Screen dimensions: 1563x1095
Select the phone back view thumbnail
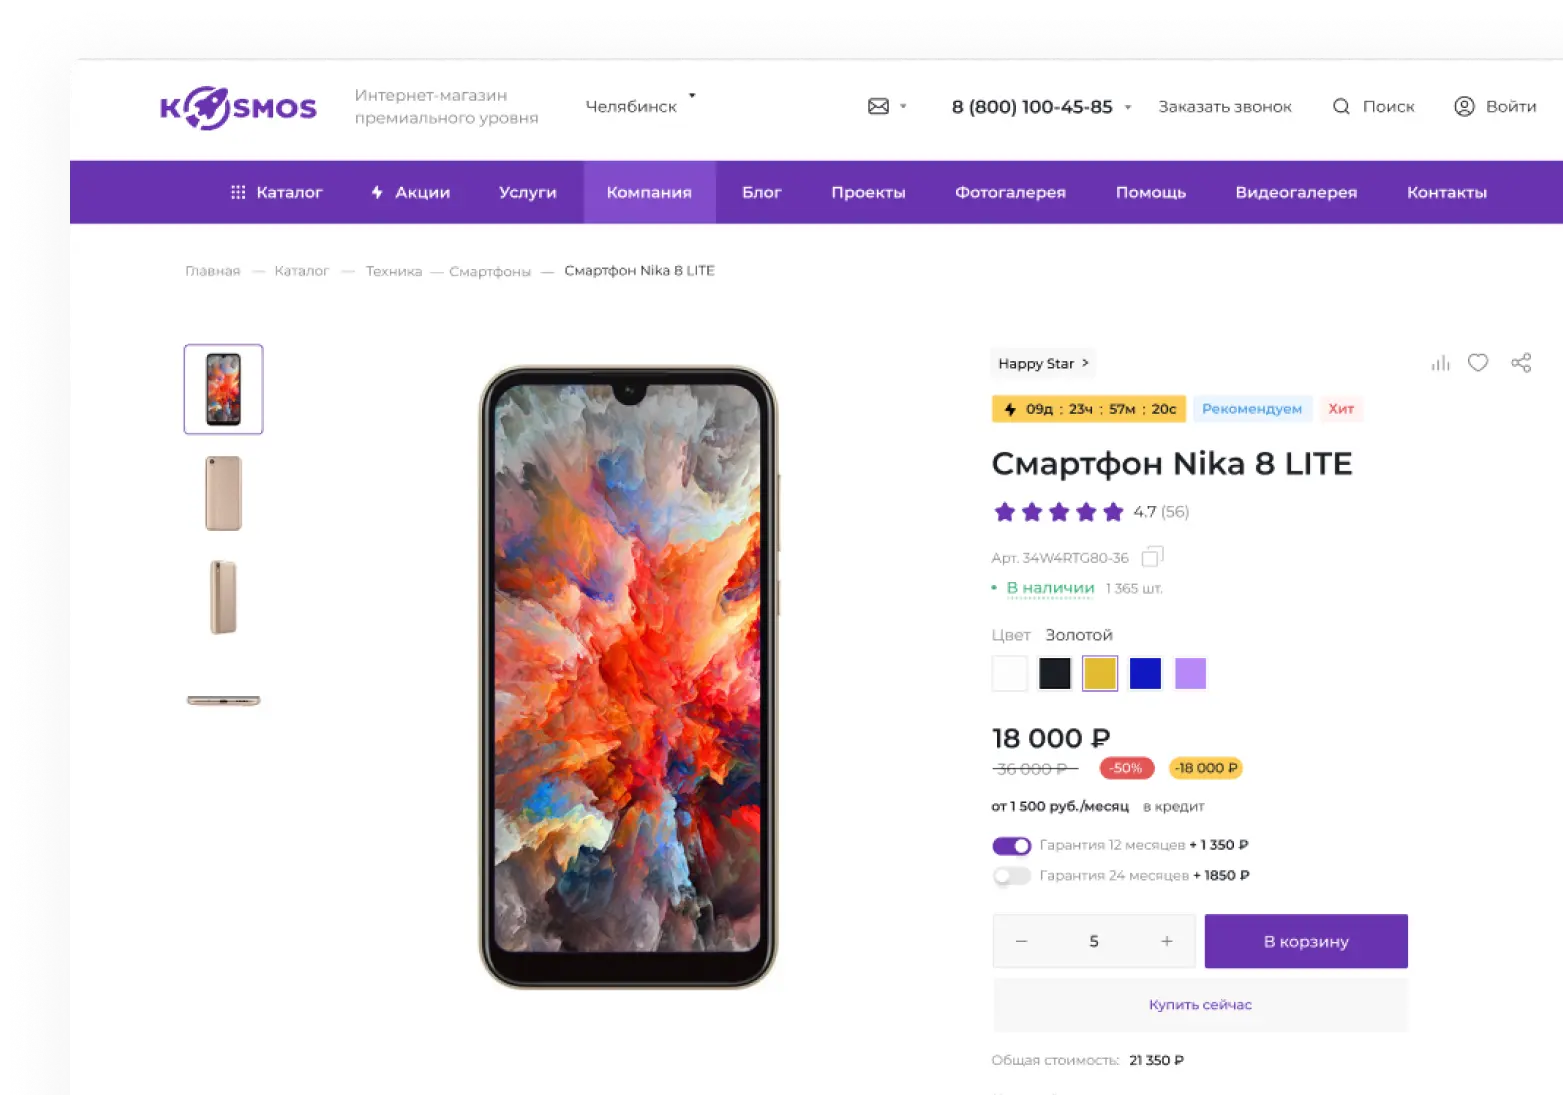point(223,493)
